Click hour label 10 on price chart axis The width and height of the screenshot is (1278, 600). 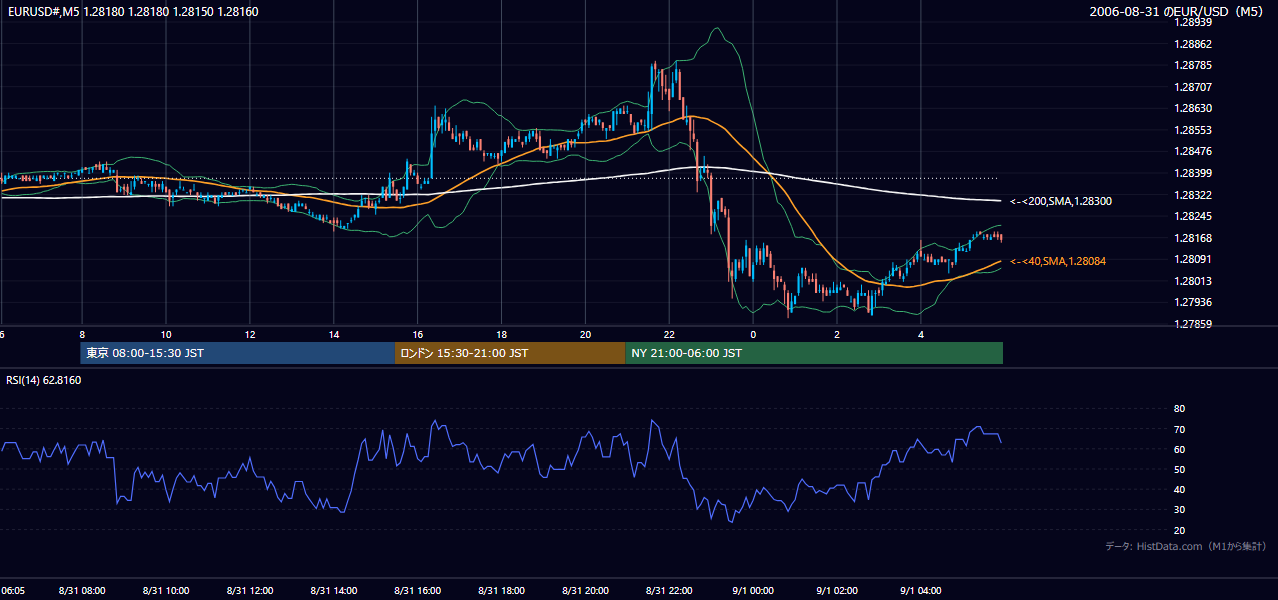pyautogui.click(x=166, y=334)
